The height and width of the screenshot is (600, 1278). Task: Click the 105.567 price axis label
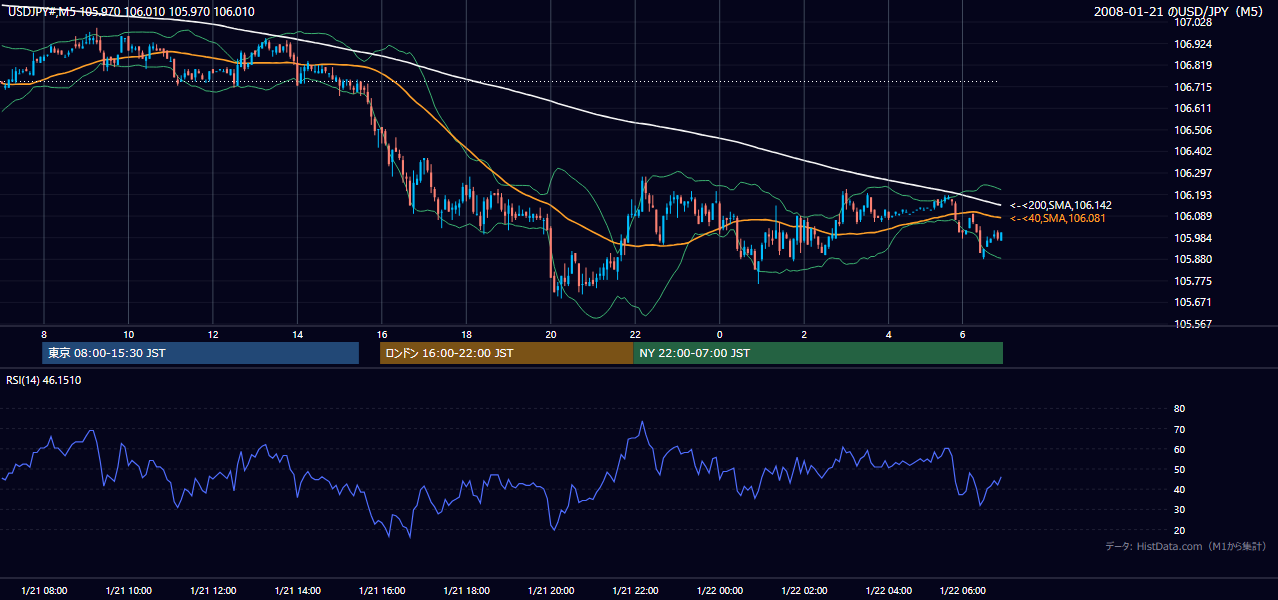(1192, 324)
